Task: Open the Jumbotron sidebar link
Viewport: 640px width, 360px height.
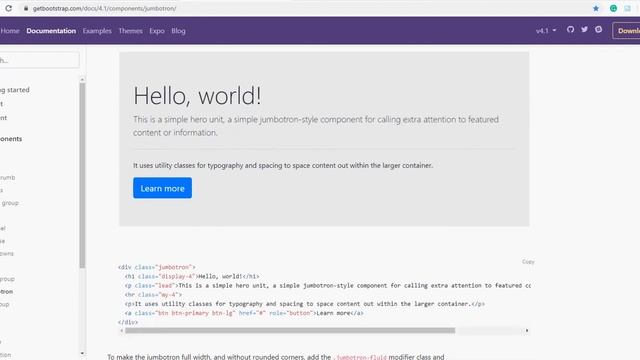Action: 7,291
